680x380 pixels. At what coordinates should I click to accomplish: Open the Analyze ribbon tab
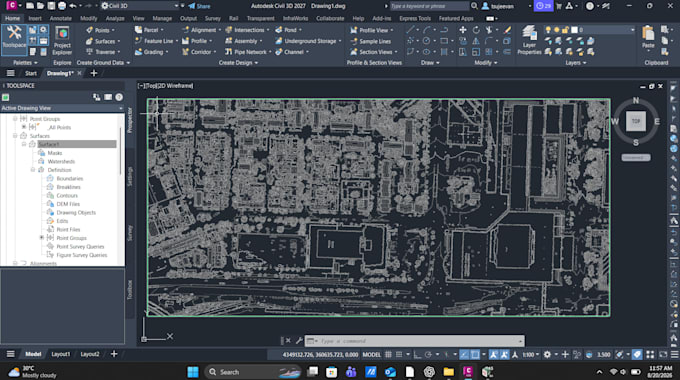[x=115, y=18]
